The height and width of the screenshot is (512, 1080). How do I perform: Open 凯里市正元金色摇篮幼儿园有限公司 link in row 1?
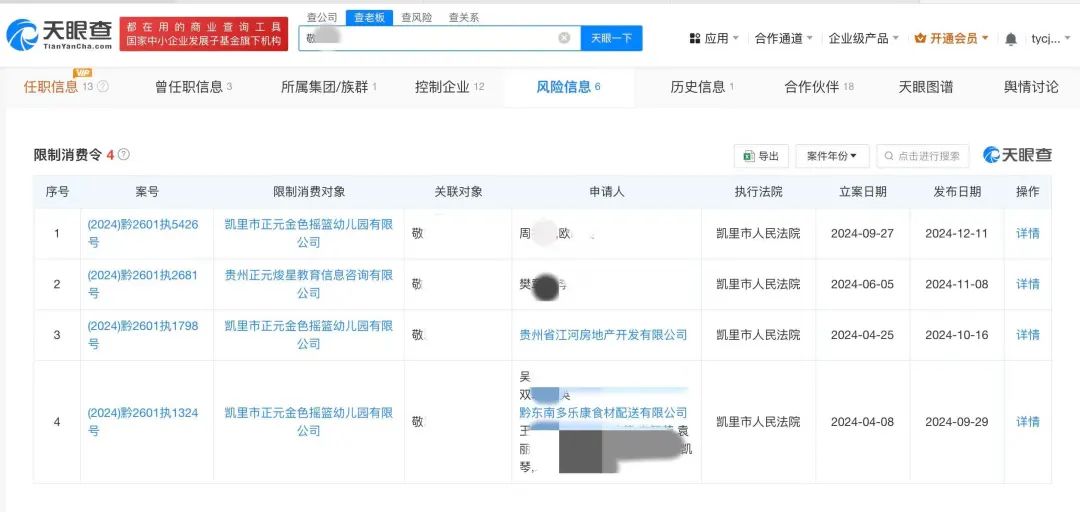[309, 233]
